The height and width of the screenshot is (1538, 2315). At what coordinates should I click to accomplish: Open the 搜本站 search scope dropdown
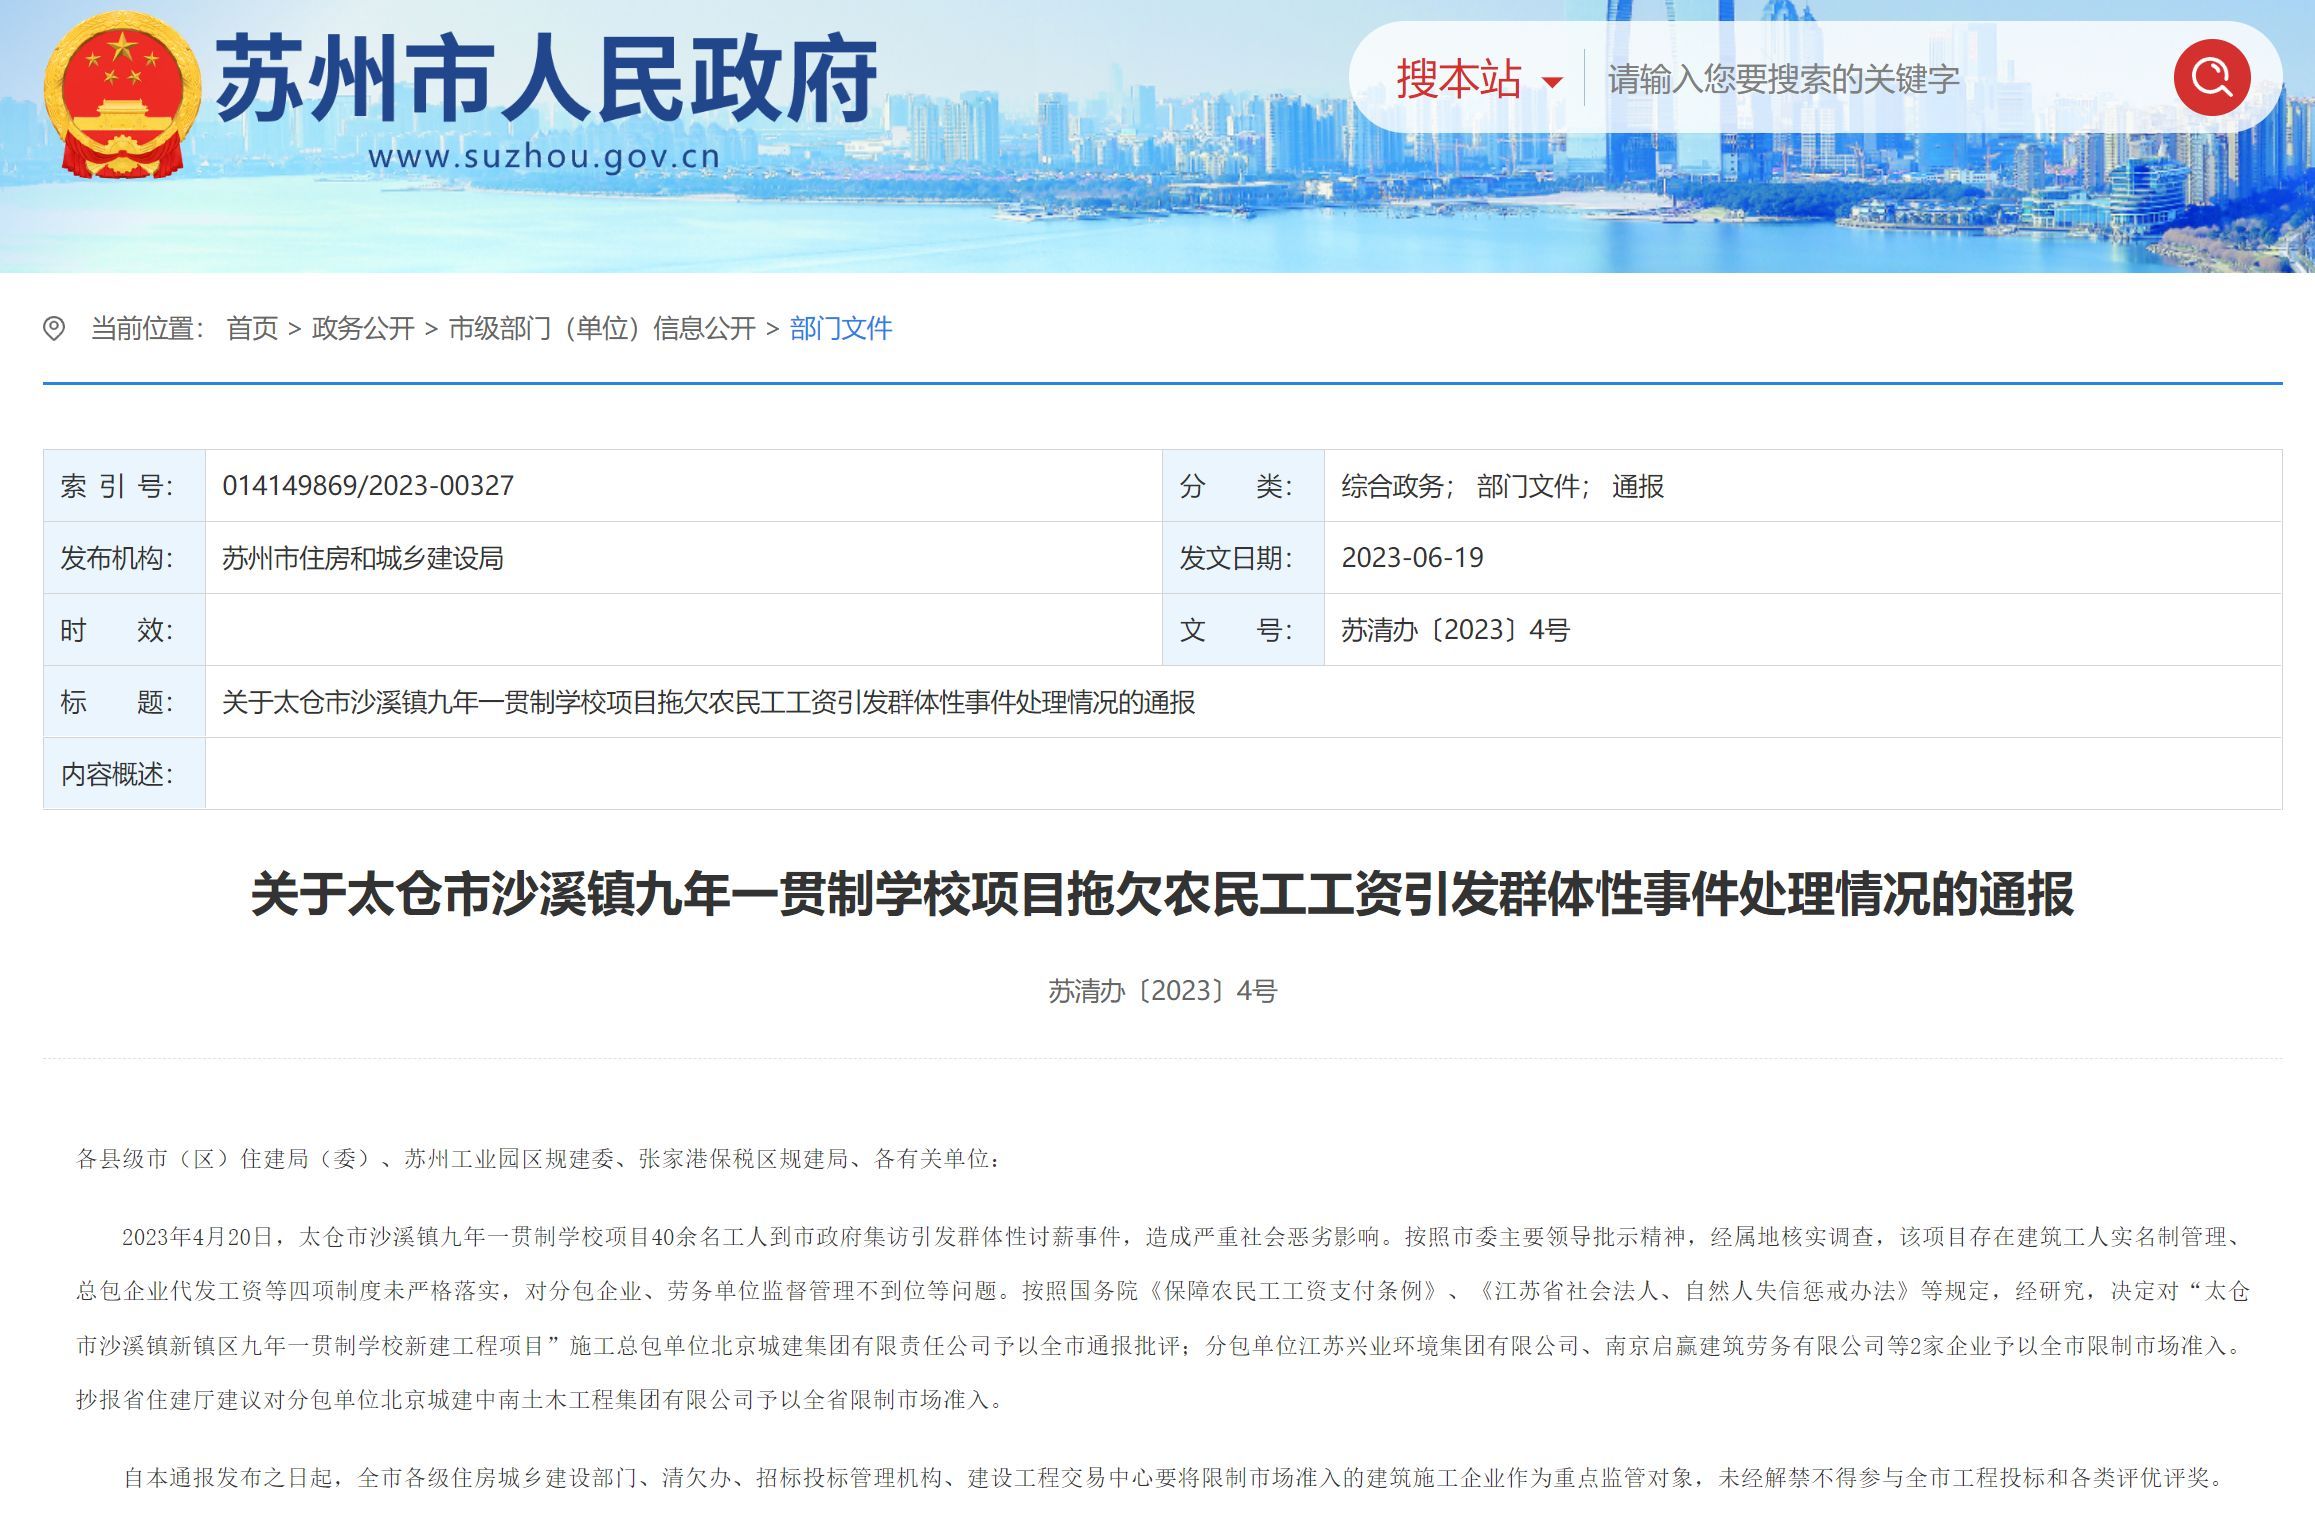coord(1458,79)
